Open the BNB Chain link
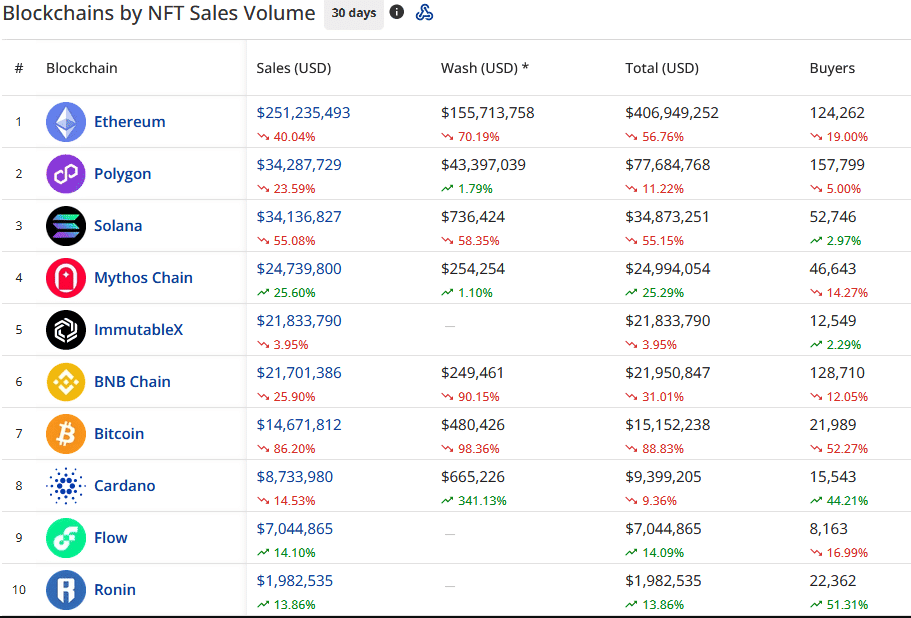The image size is (911, 618). click(x=132, y=382)
